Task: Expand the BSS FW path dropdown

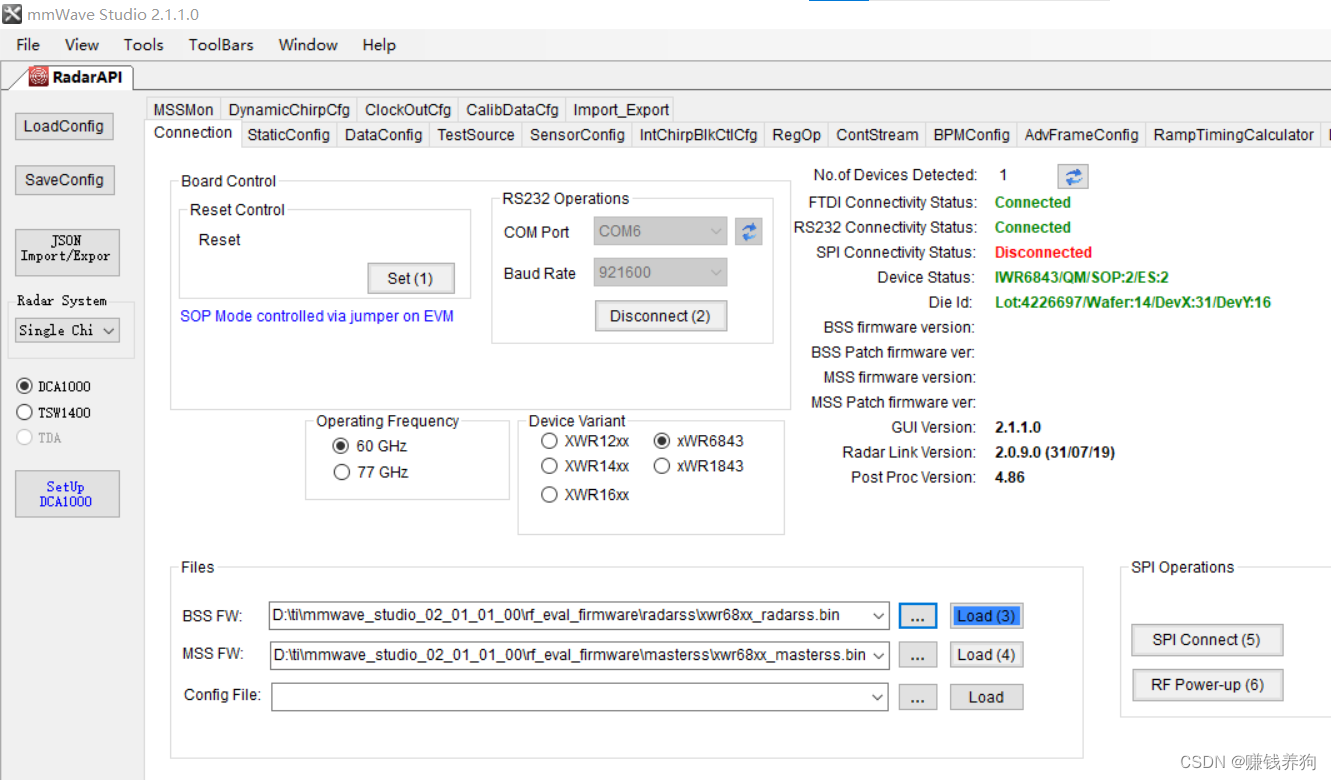Action: click(x=878, y=615)
